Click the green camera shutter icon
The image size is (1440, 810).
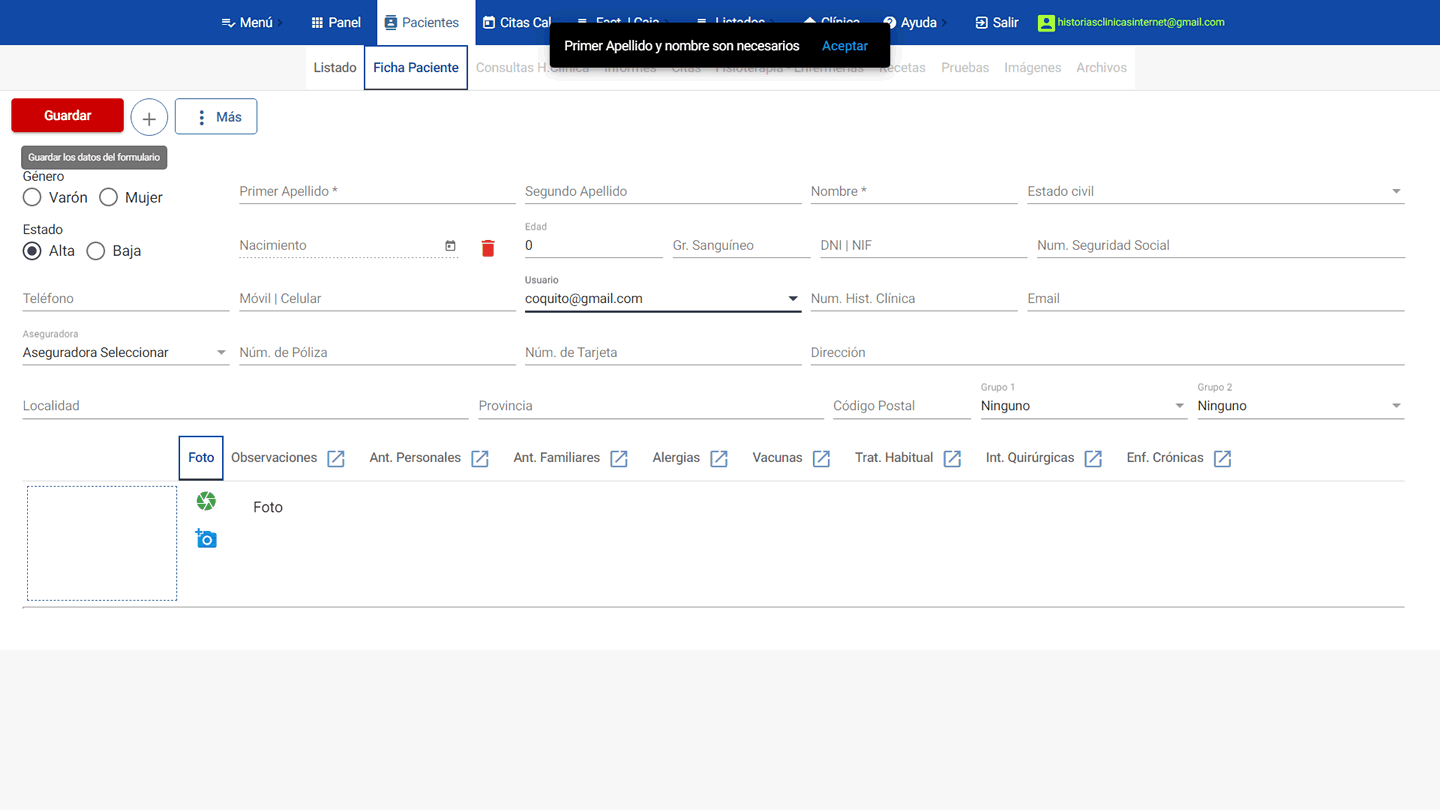coord(206,501)
